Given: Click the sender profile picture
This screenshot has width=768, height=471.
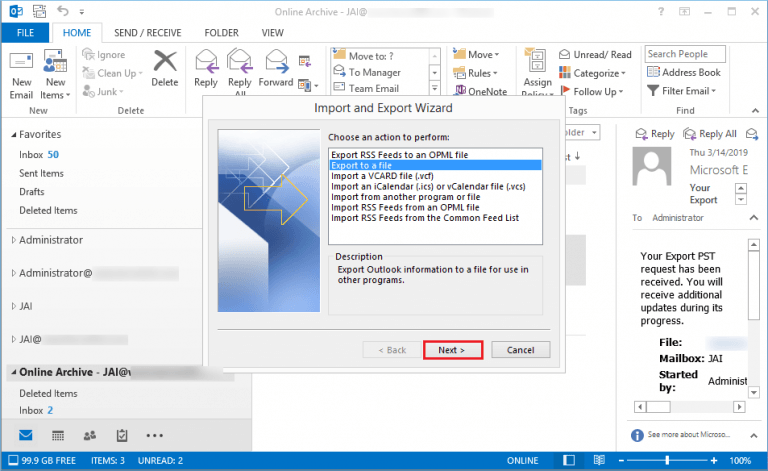Looking at the screenshot, I should click(x=651, y=166).
